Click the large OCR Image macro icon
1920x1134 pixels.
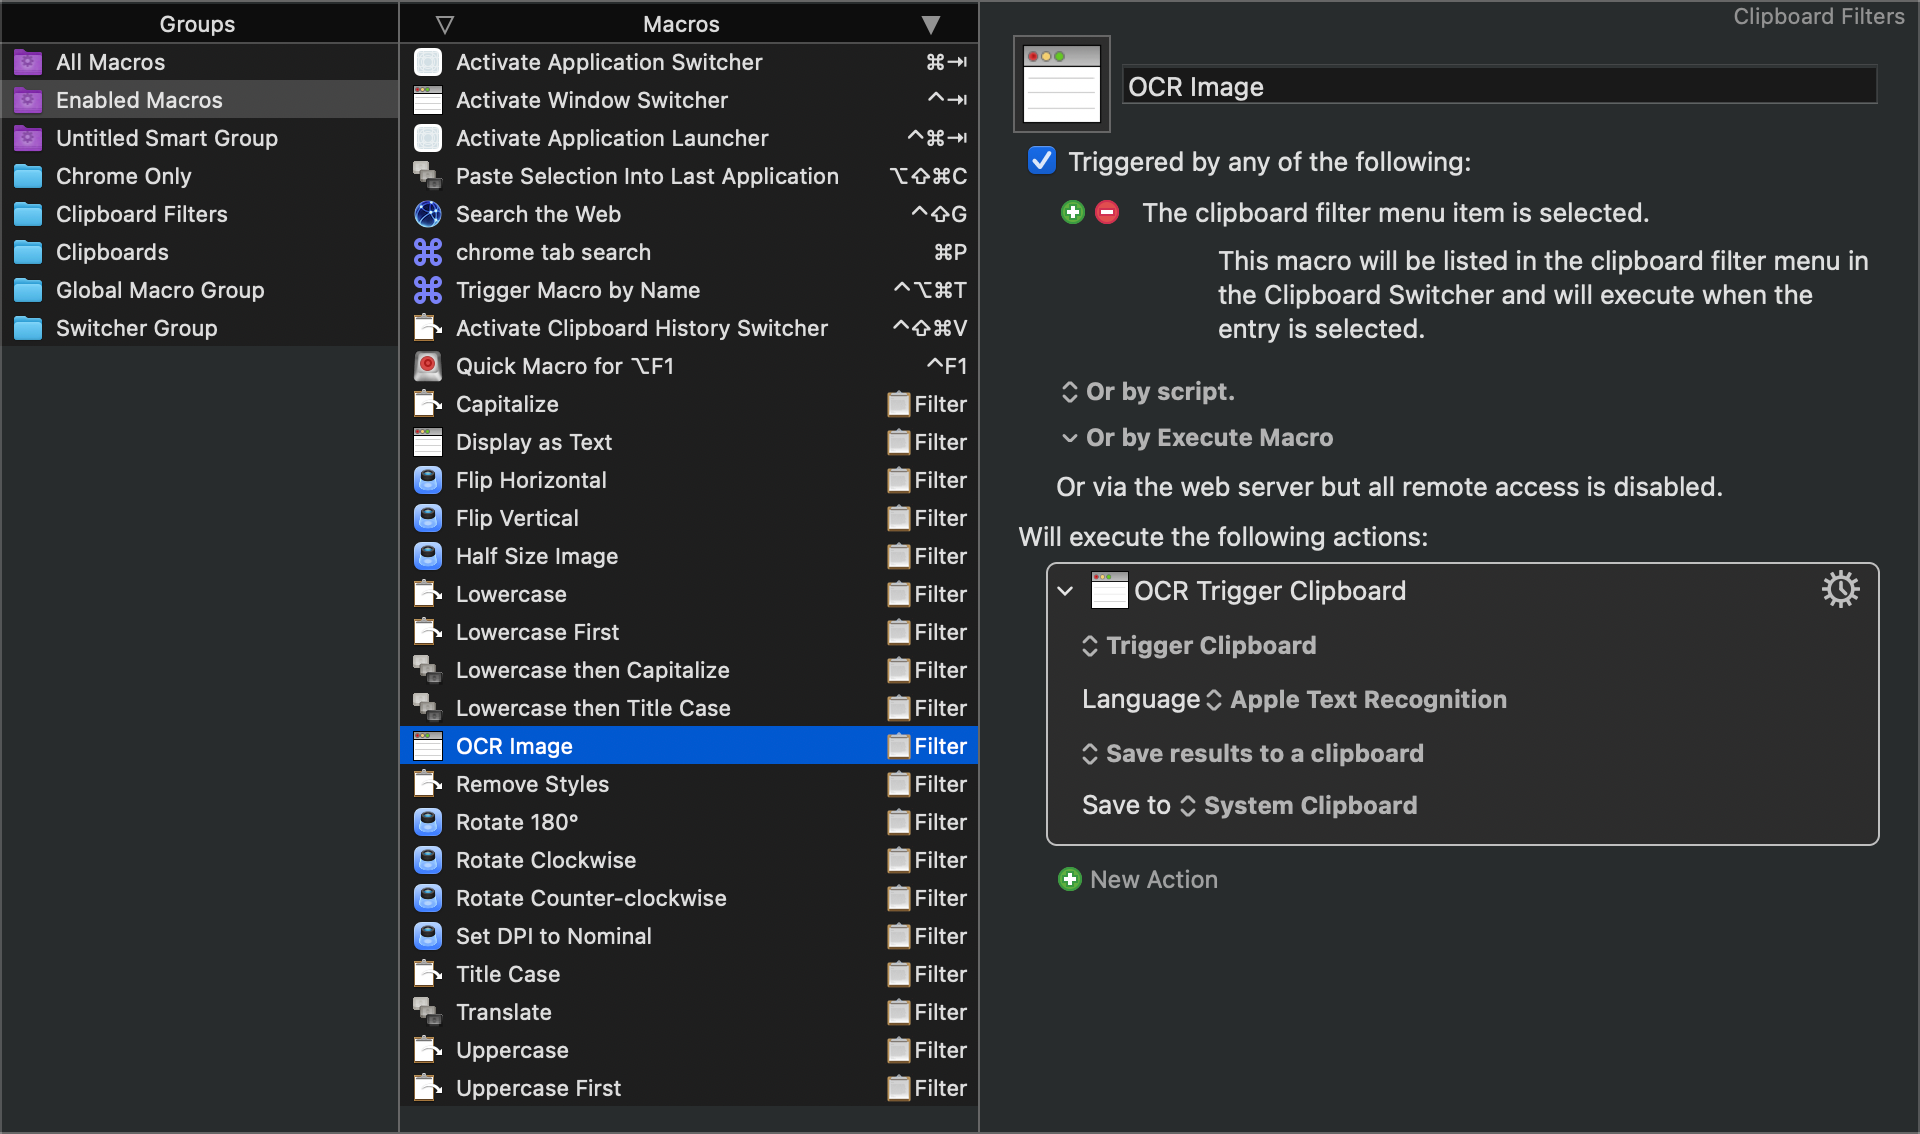tap(1062, 84)
